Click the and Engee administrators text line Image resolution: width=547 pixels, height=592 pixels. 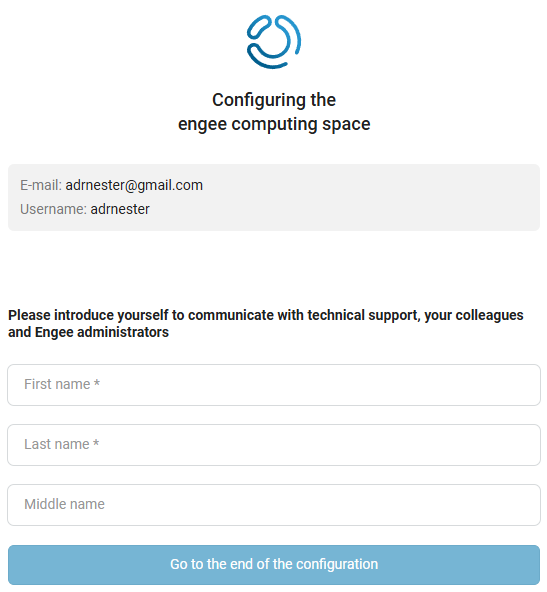[x=88, y=332]
